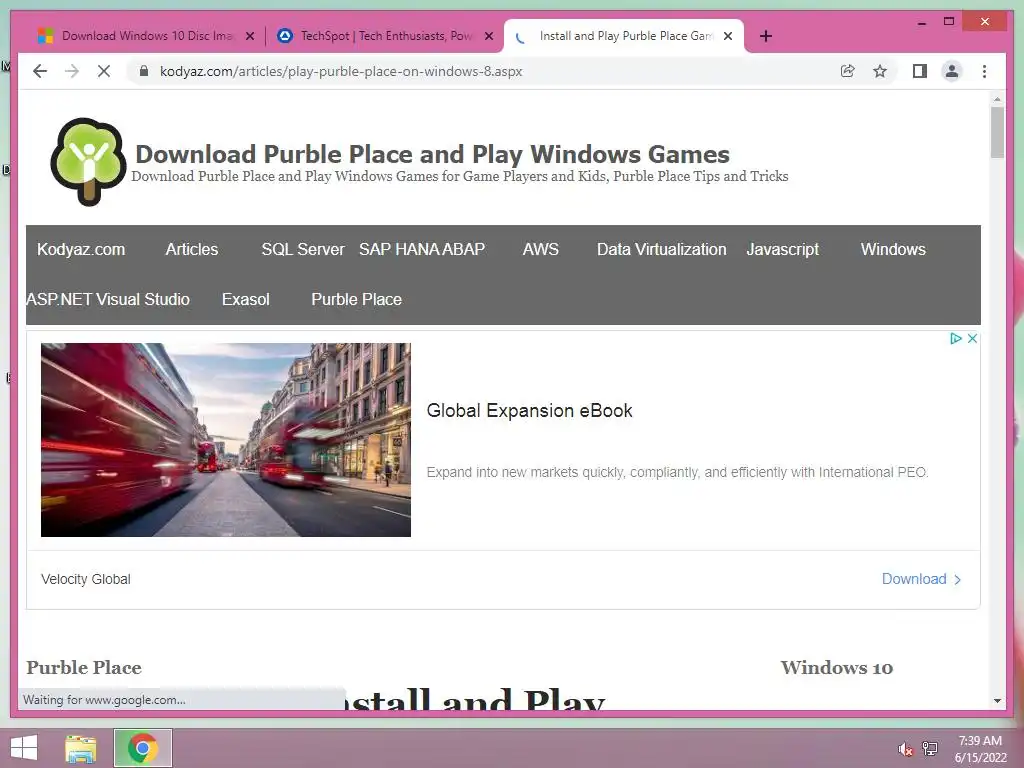The image size is (1024, 768).
Task: Click Global Expansion eBook ad title
Action: pyautogui.click(x=529, y=410)
